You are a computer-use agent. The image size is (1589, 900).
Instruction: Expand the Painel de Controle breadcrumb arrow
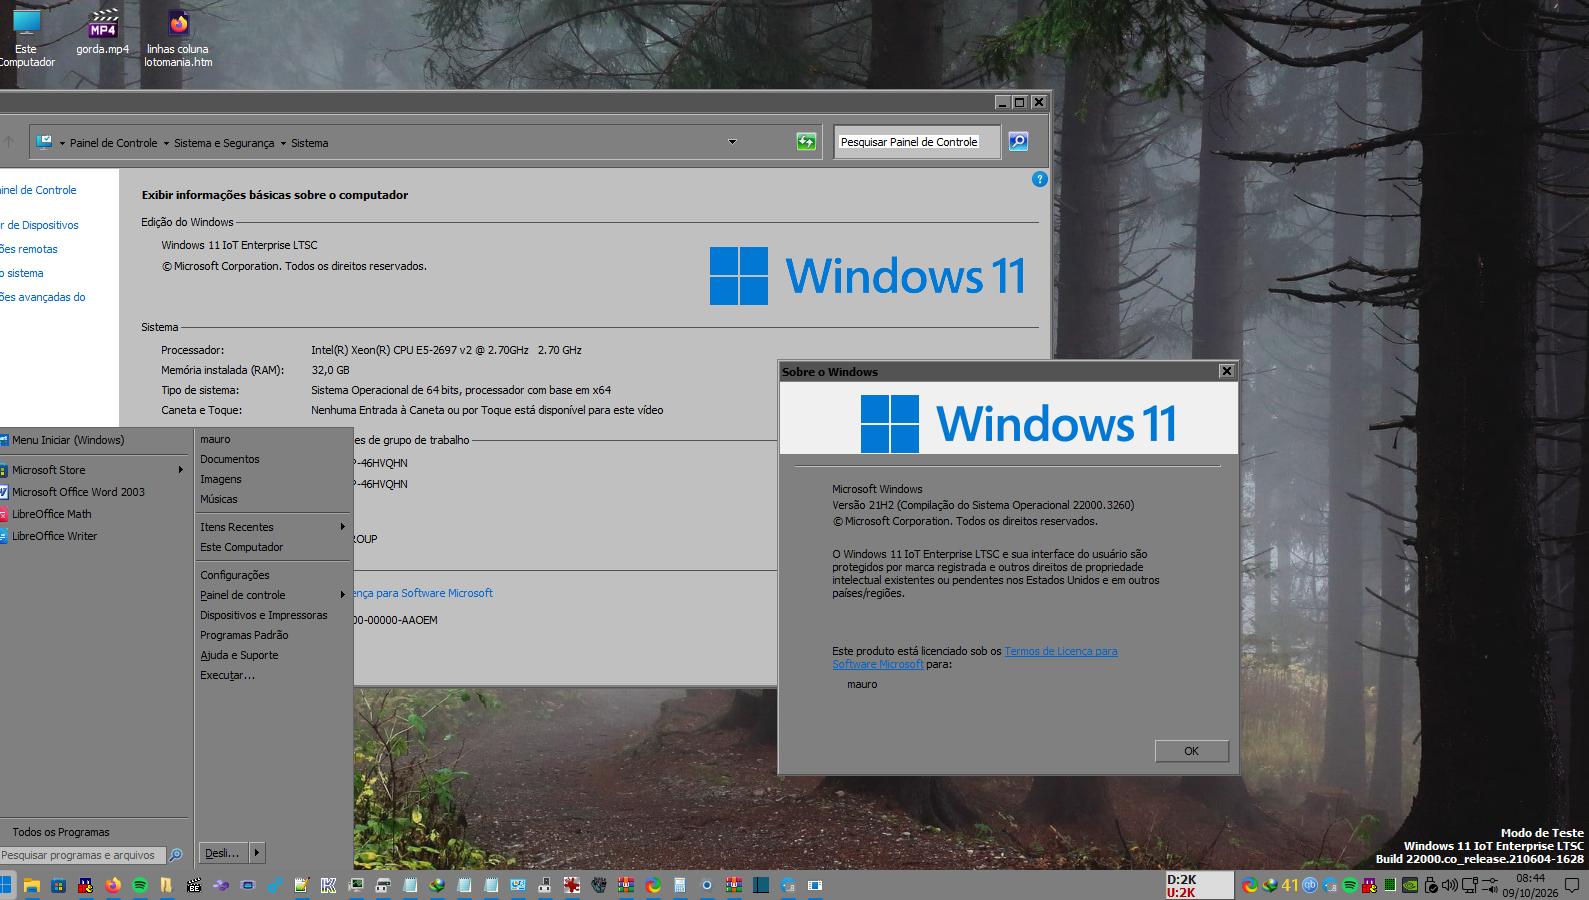(x=166, y=143)
